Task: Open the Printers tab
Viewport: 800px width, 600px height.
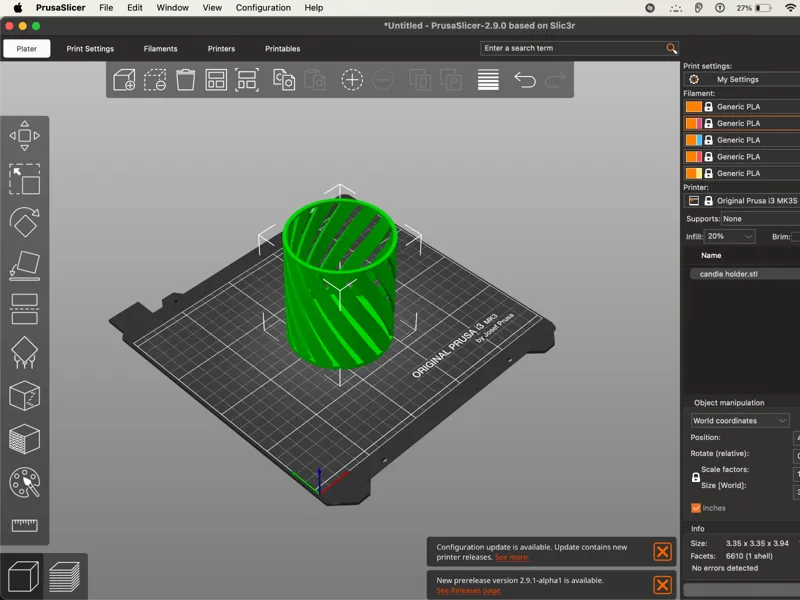Action: pos(221,48)
